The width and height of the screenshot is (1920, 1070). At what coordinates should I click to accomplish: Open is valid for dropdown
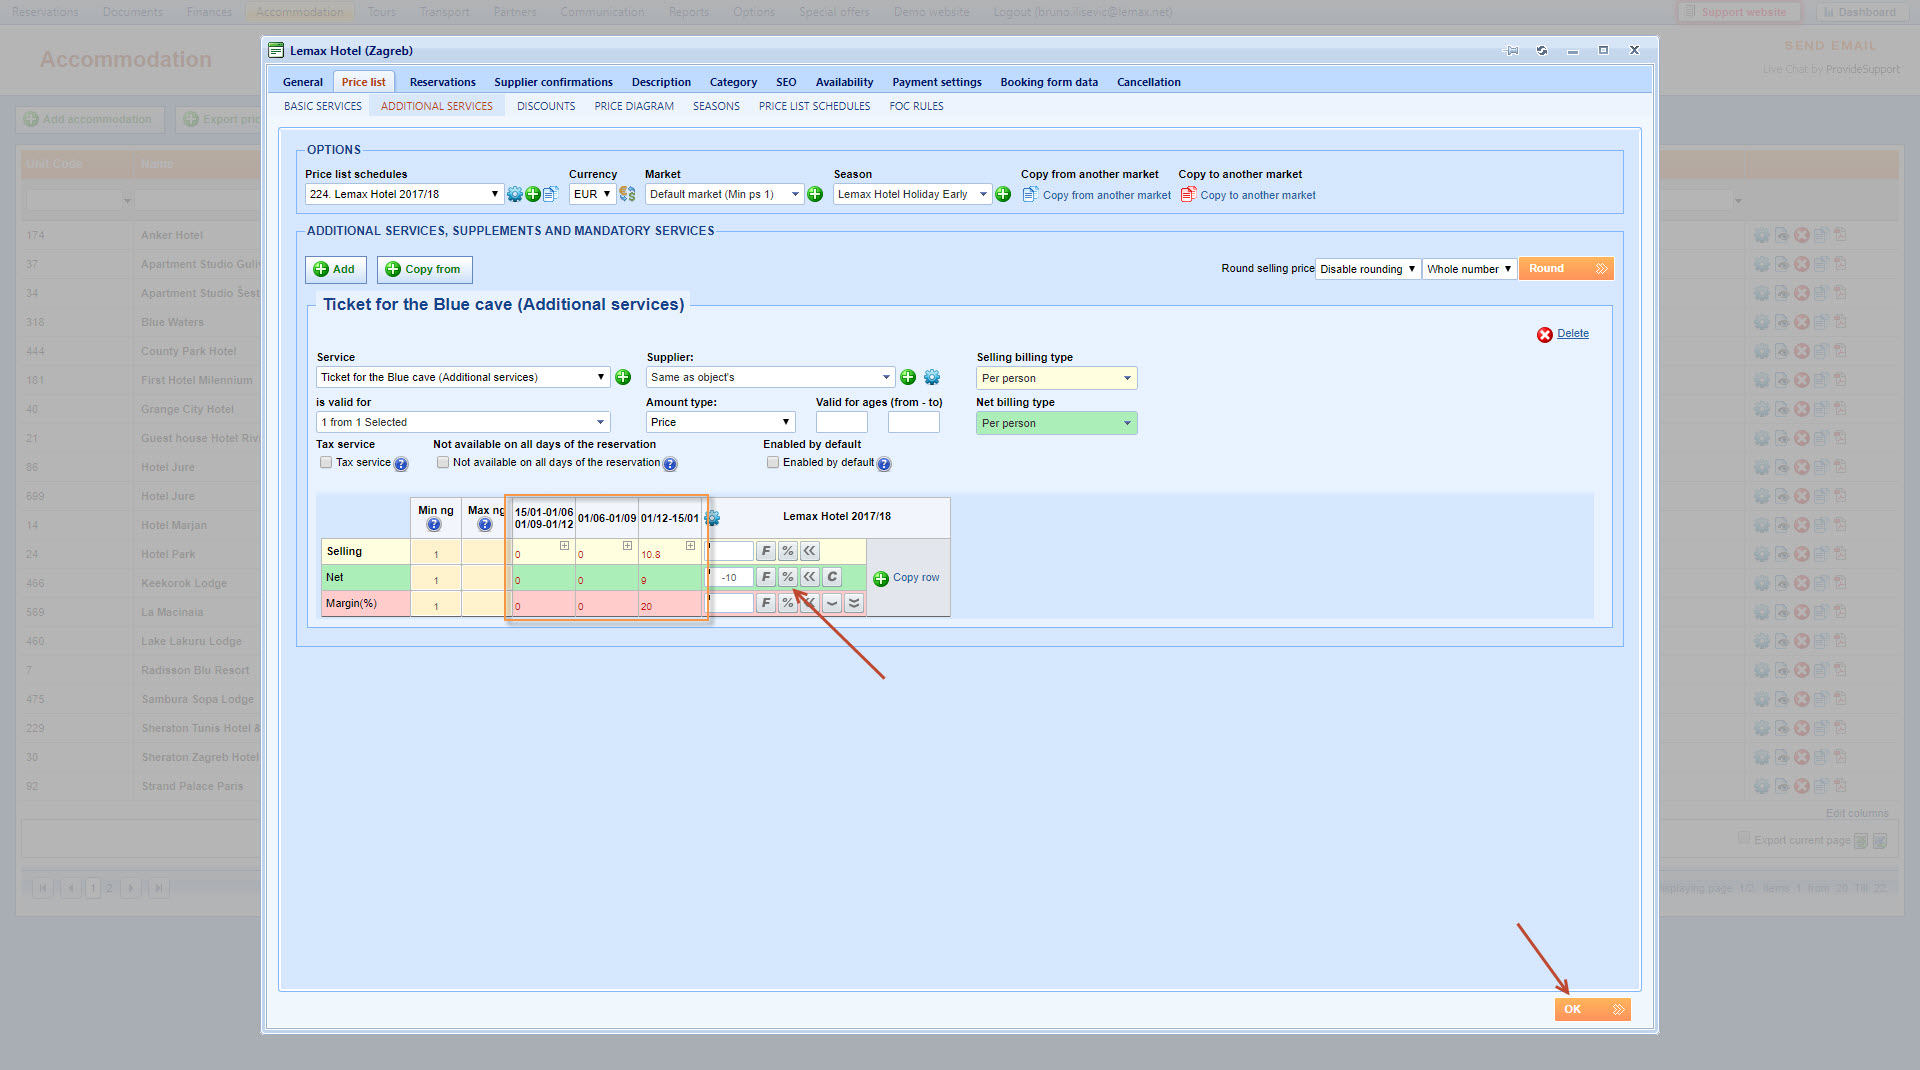pyautogui.click(x=463, y=422)
